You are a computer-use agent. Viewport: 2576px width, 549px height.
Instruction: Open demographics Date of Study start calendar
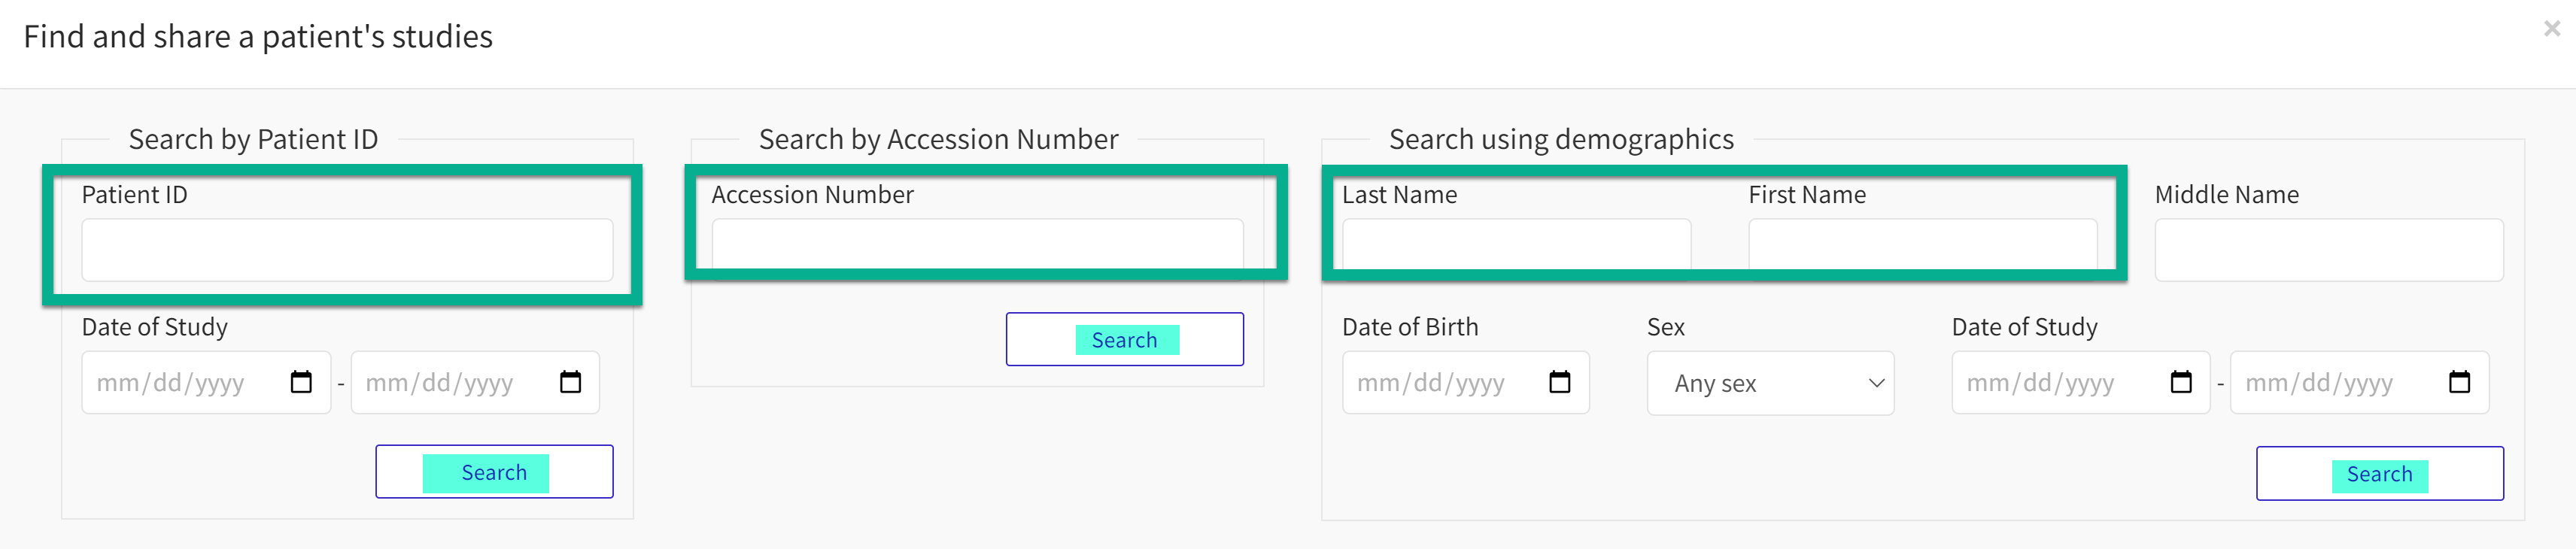coord(2181,381)
